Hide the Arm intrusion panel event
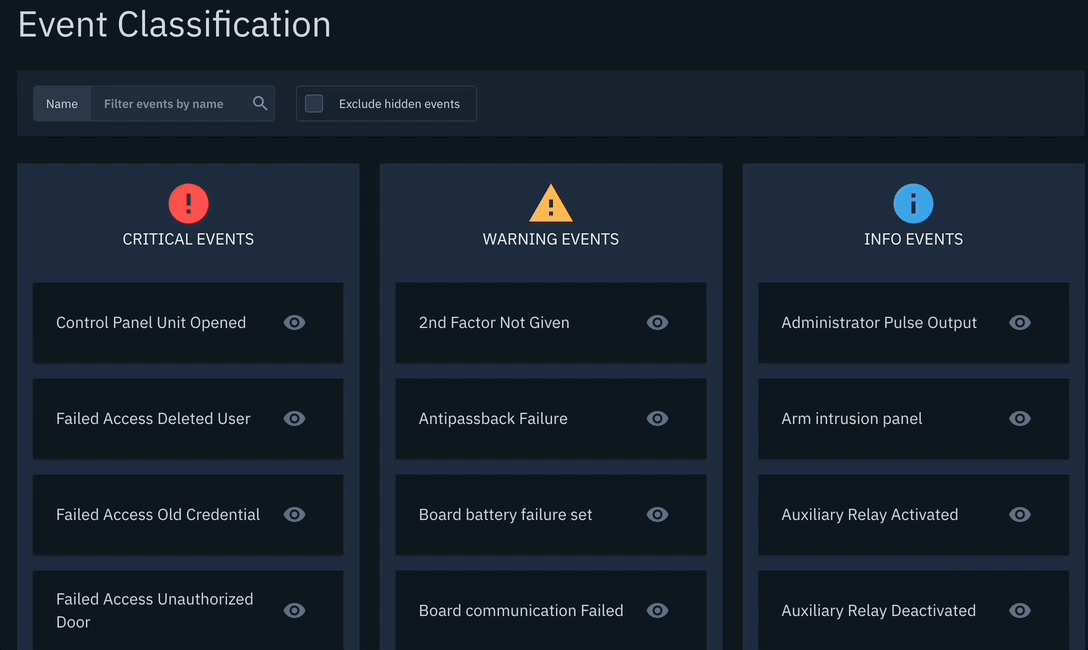Image resolution: width=1088 pixels, height=650 pixels. pos(1019,418)
